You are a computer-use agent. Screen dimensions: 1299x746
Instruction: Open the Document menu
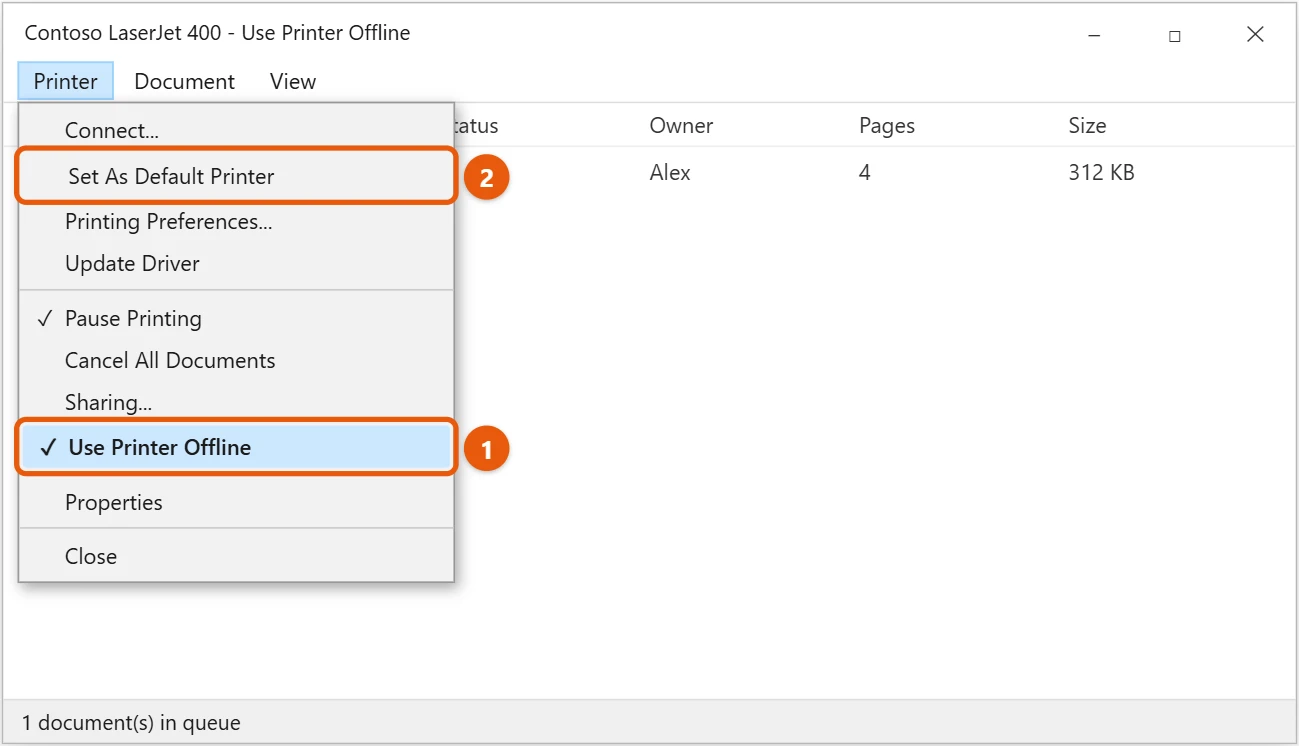pos(184,81)
